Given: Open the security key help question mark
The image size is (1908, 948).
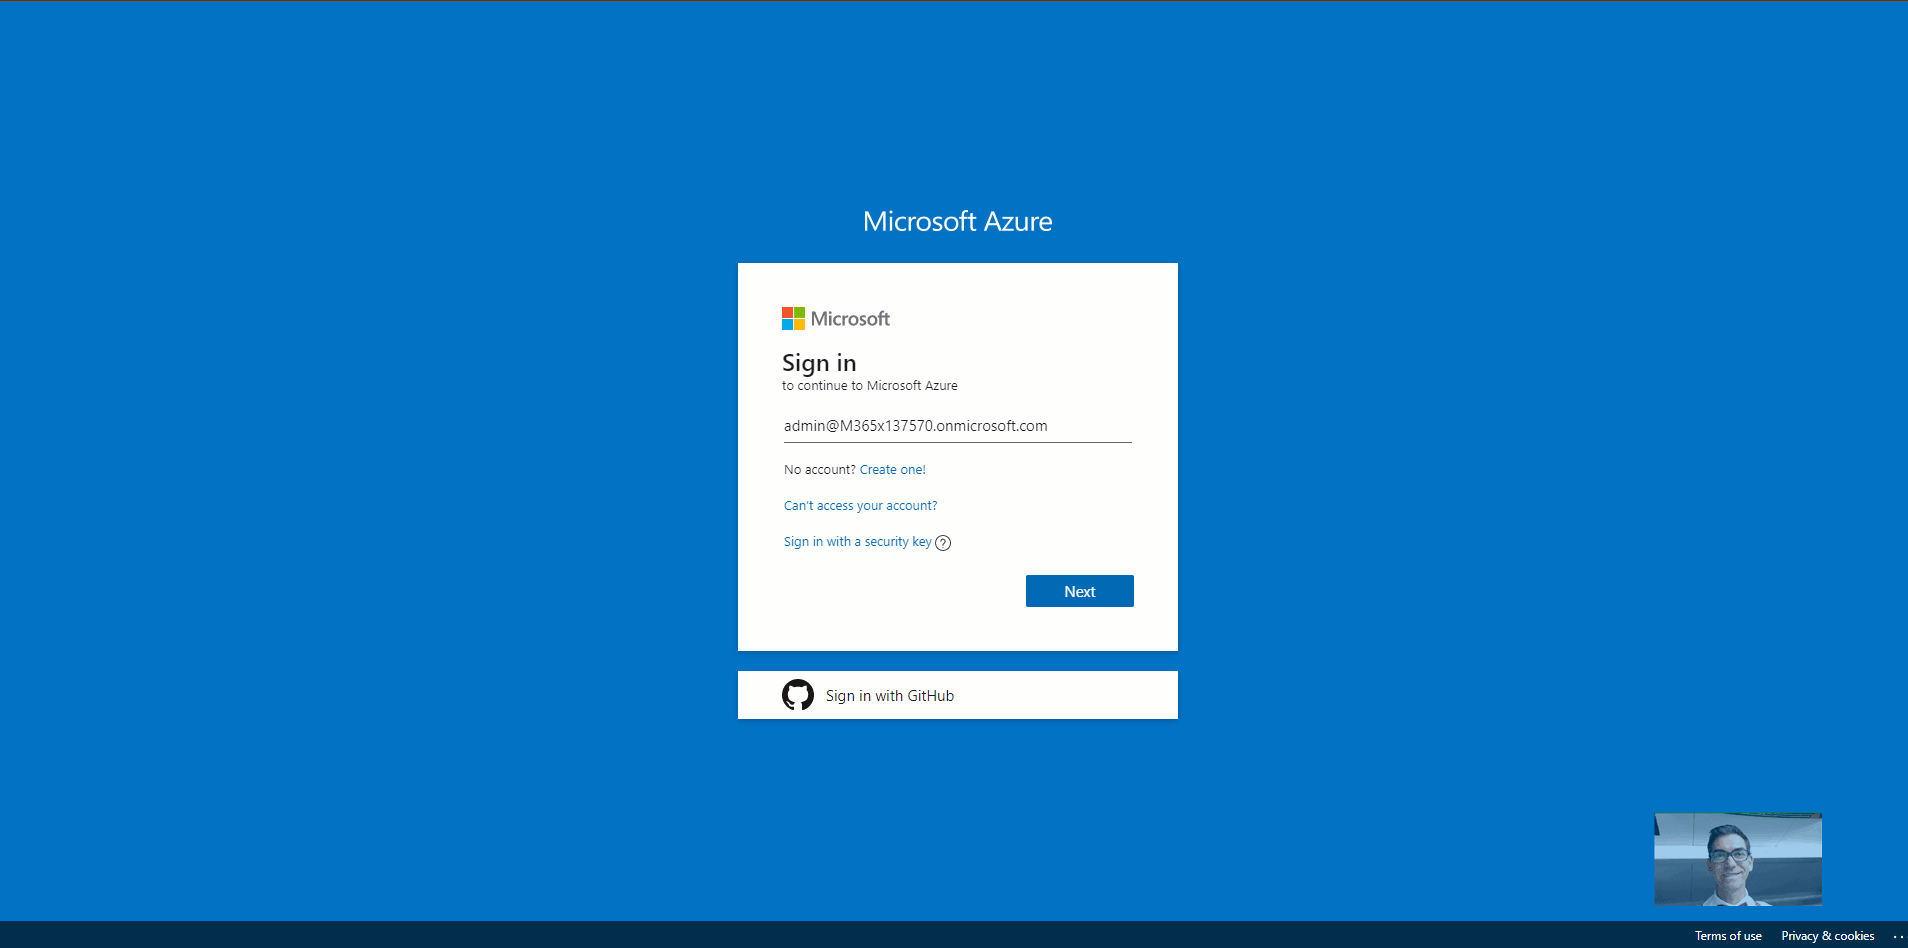Looking at the screenshot, I should (x=943, y=543).
